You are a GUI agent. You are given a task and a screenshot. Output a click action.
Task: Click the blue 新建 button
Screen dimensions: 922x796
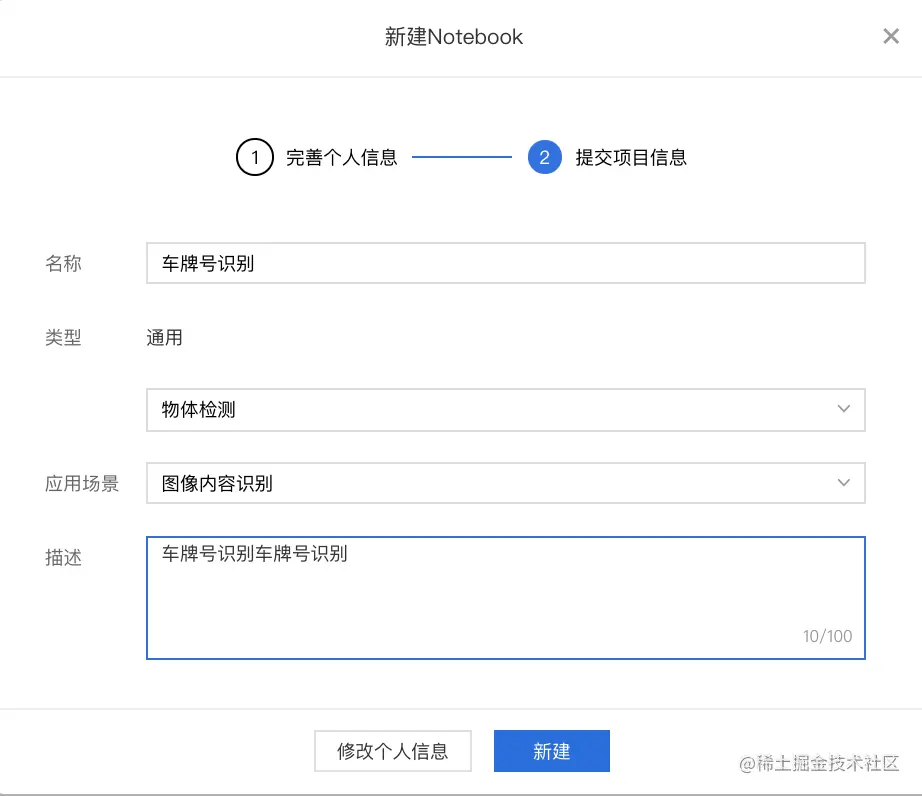tap(552, 751)
